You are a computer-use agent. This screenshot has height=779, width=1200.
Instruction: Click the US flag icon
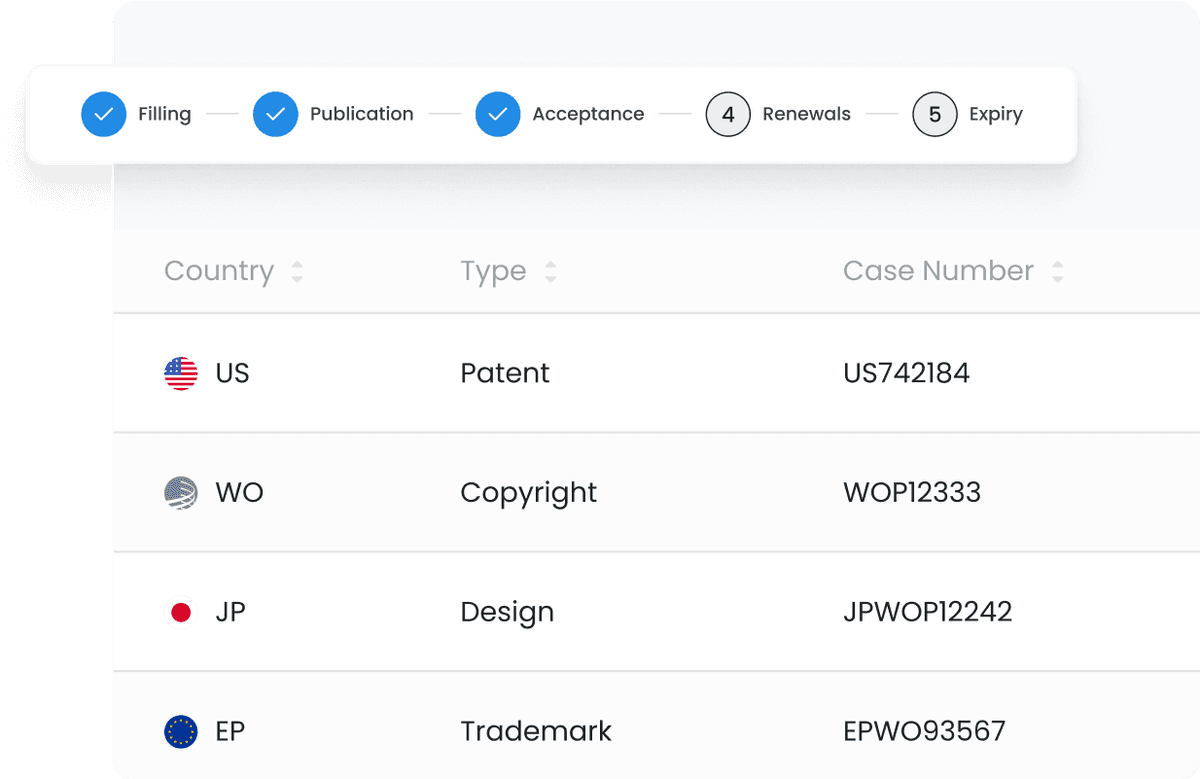point(181,373)
